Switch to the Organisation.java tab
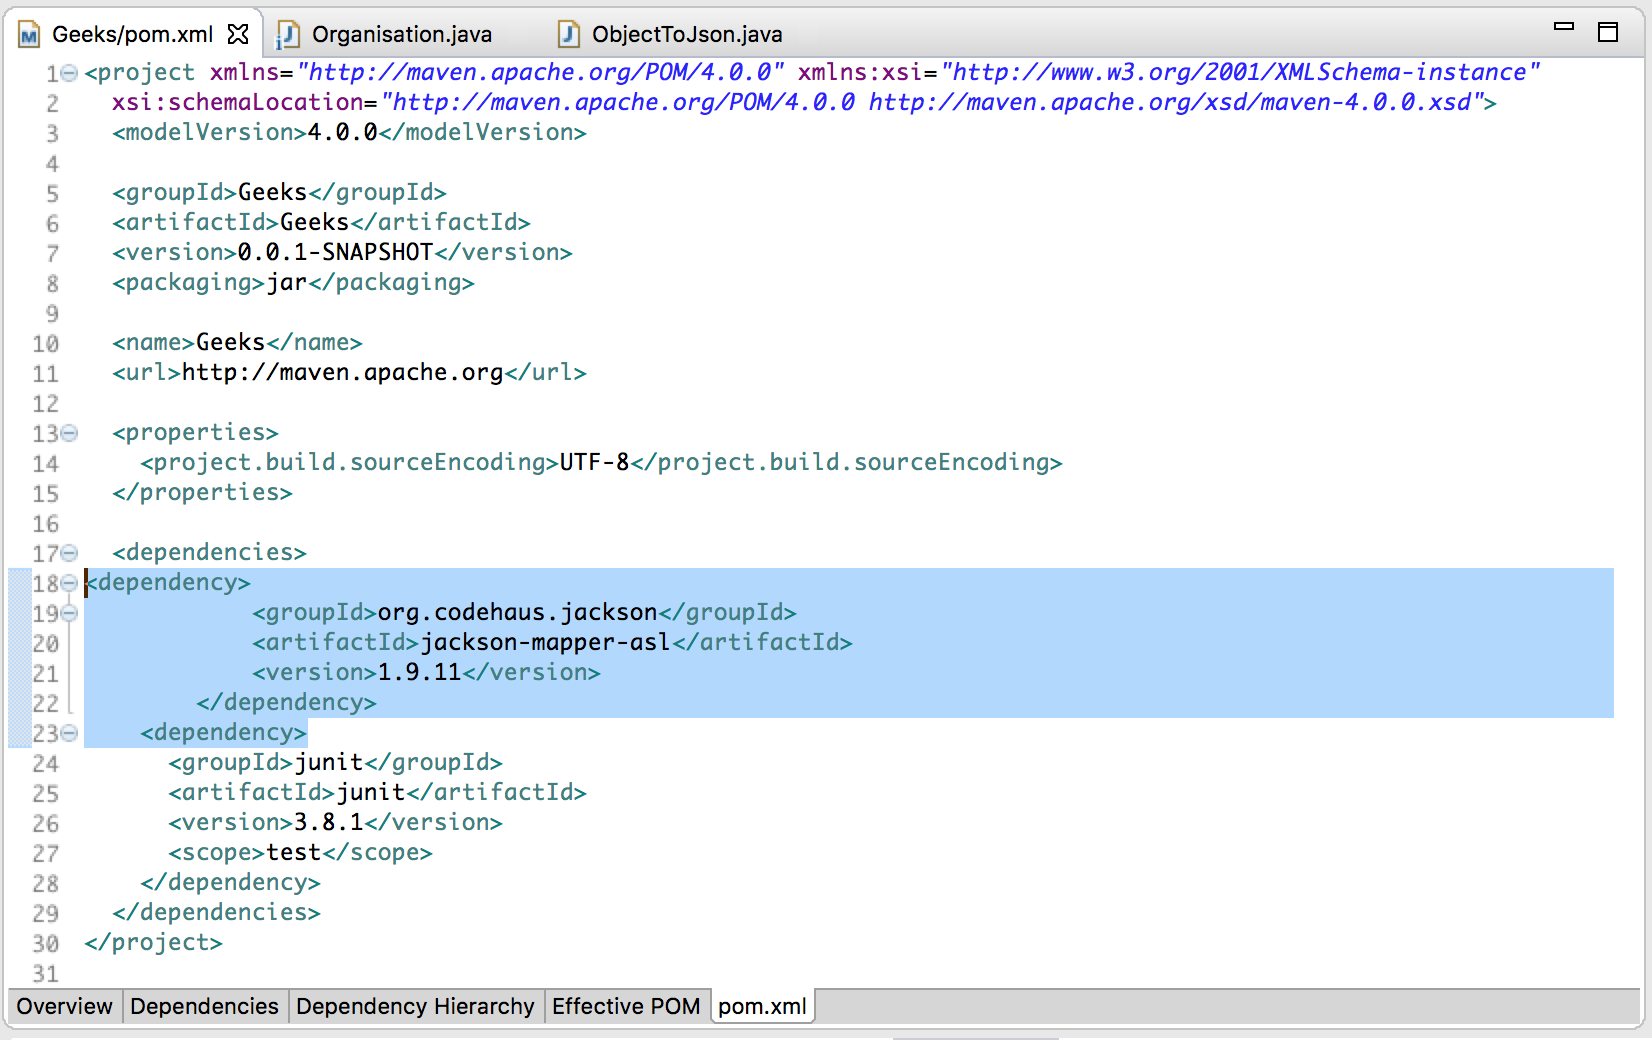 coord(400,33)
